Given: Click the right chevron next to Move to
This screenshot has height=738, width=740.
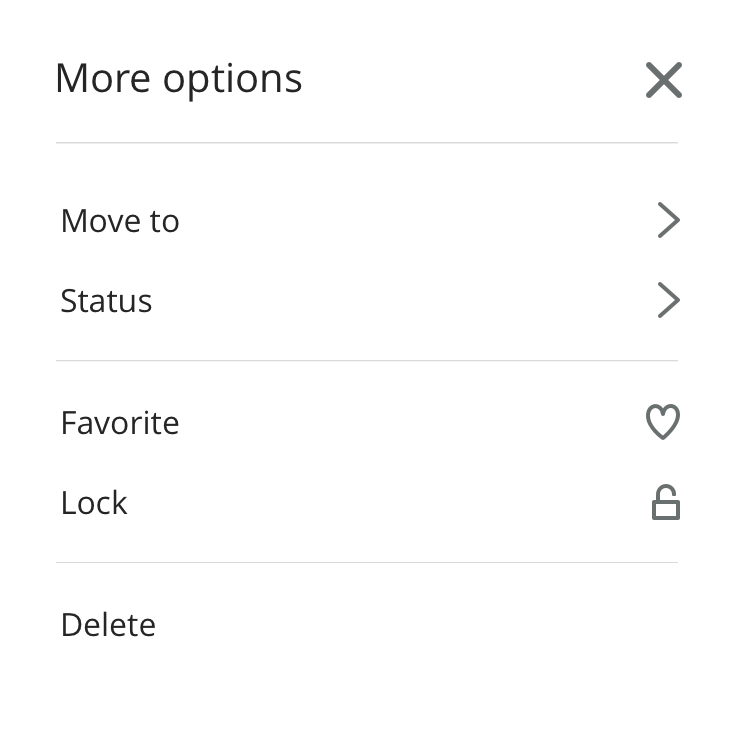Looking at the screenshot, I should [x=668, y=220].
